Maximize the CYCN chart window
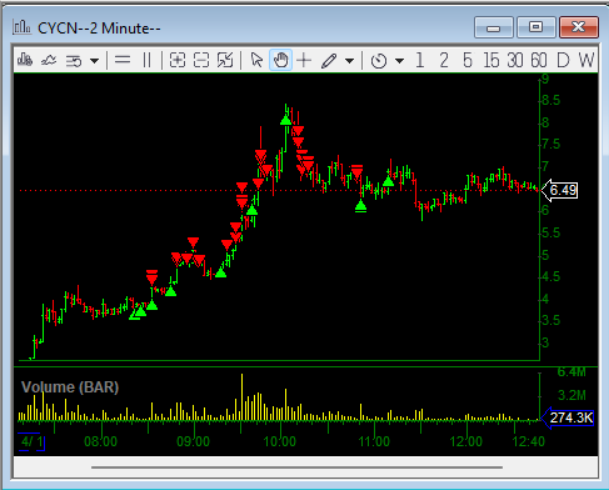This screenshot has height=490, width=609. 536,27
